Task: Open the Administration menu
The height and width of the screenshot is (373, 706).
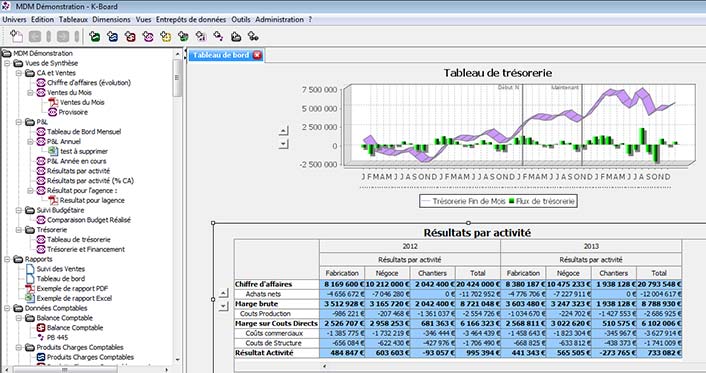Action: pos(279,19)
